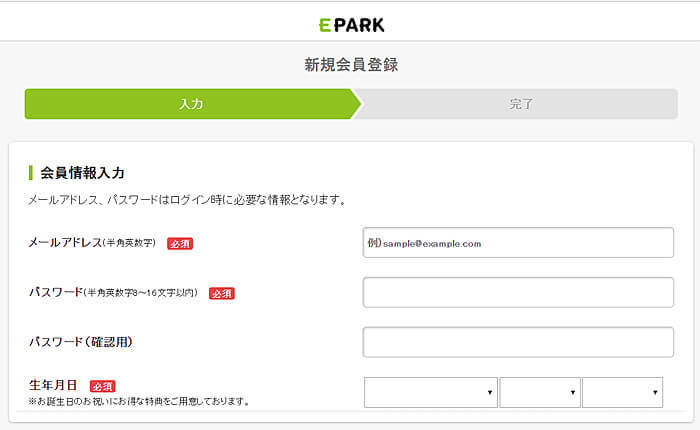
Task: Focus the パスワード(確認用) input field
Action: pos(518,342)
